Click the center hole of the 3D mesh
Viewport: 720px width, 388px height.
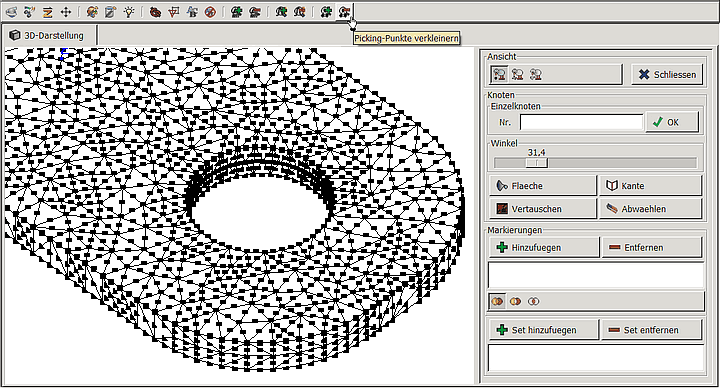pos(260,214)
